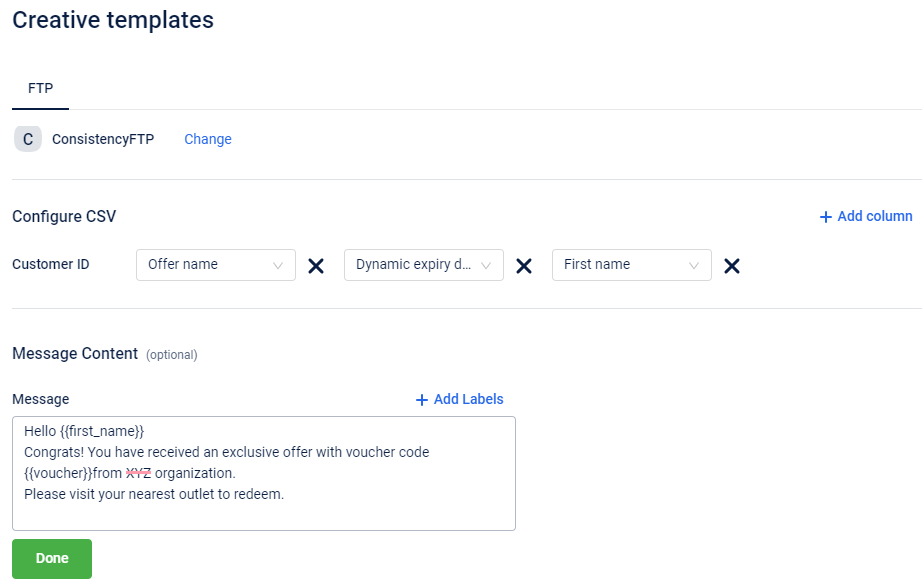Remove the Dynamic expiry date column

click(524, 266)
